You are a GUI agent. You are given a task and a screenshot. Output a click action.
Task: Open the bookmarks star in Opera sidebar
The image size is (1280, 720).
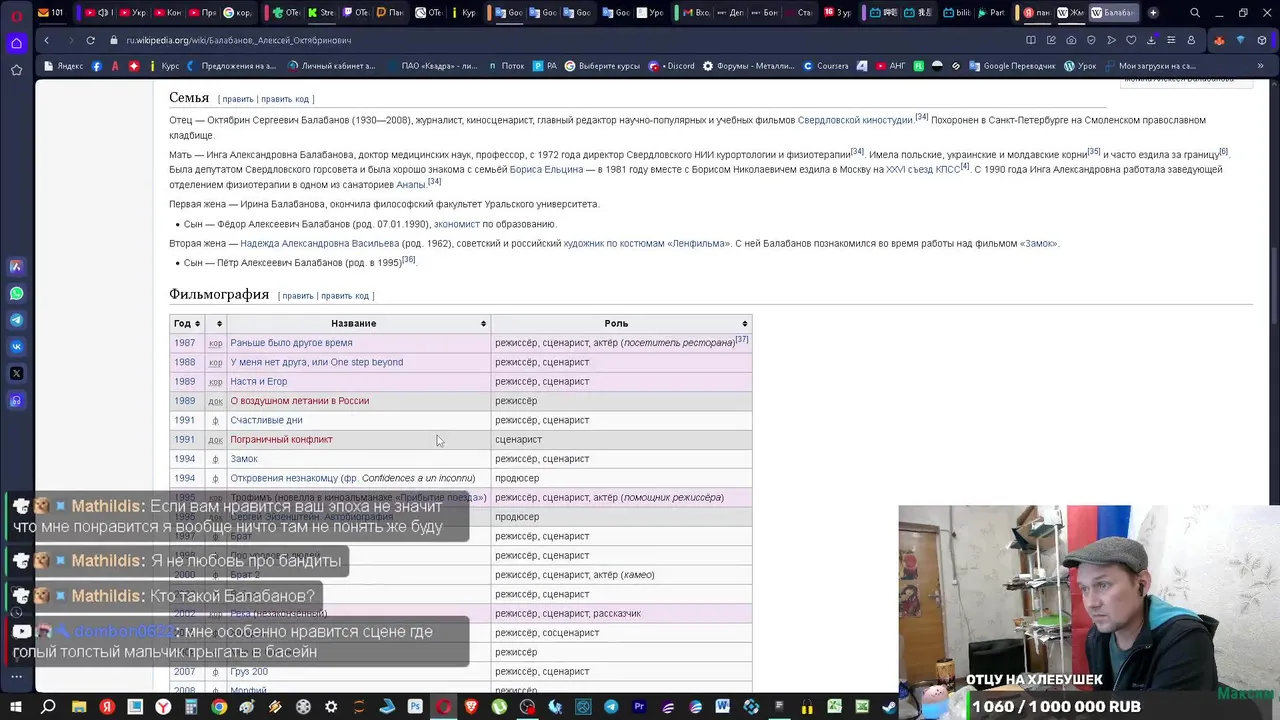coord(16,70)
